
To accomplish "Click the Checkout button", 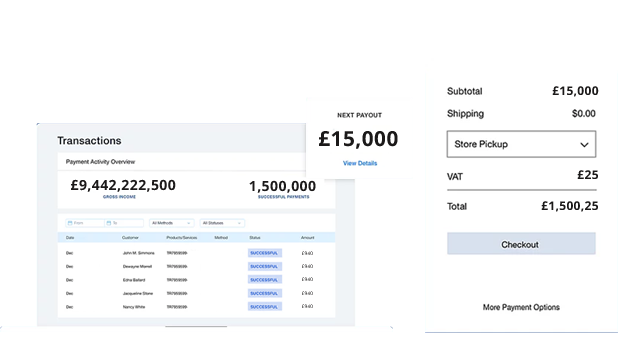I will tap(521, 244).
